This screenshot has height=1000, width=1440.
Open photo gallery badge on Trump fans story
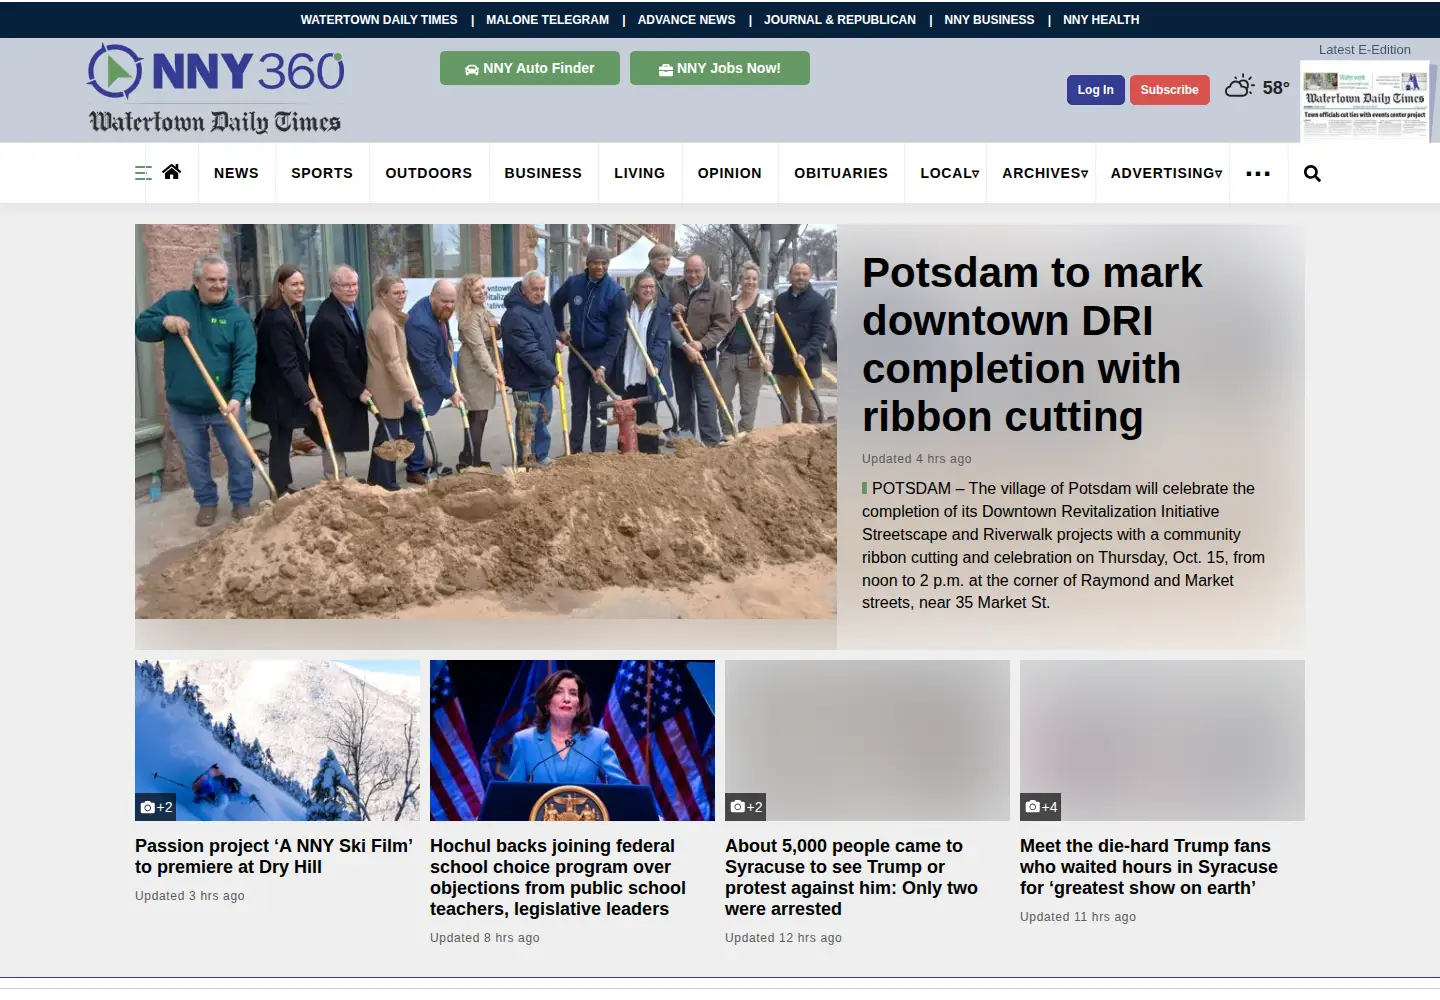coord(1042,807)
